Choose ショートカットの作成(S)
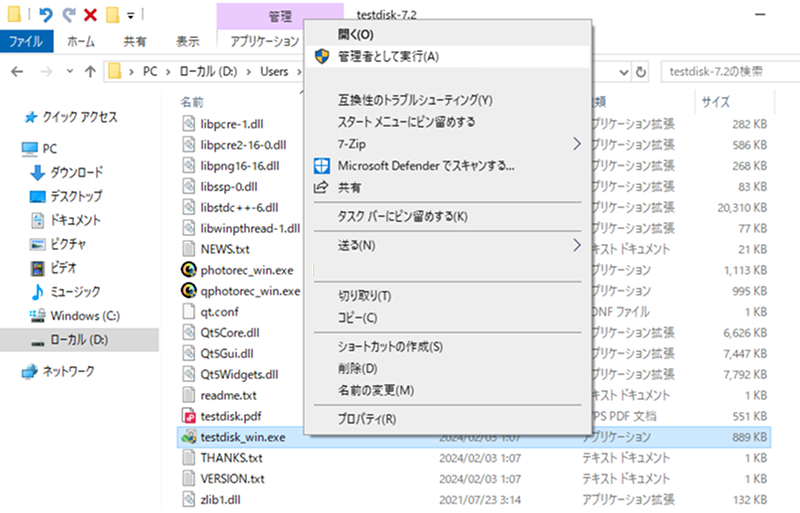The height and width of the screenshot is (513, 800). 447,347
